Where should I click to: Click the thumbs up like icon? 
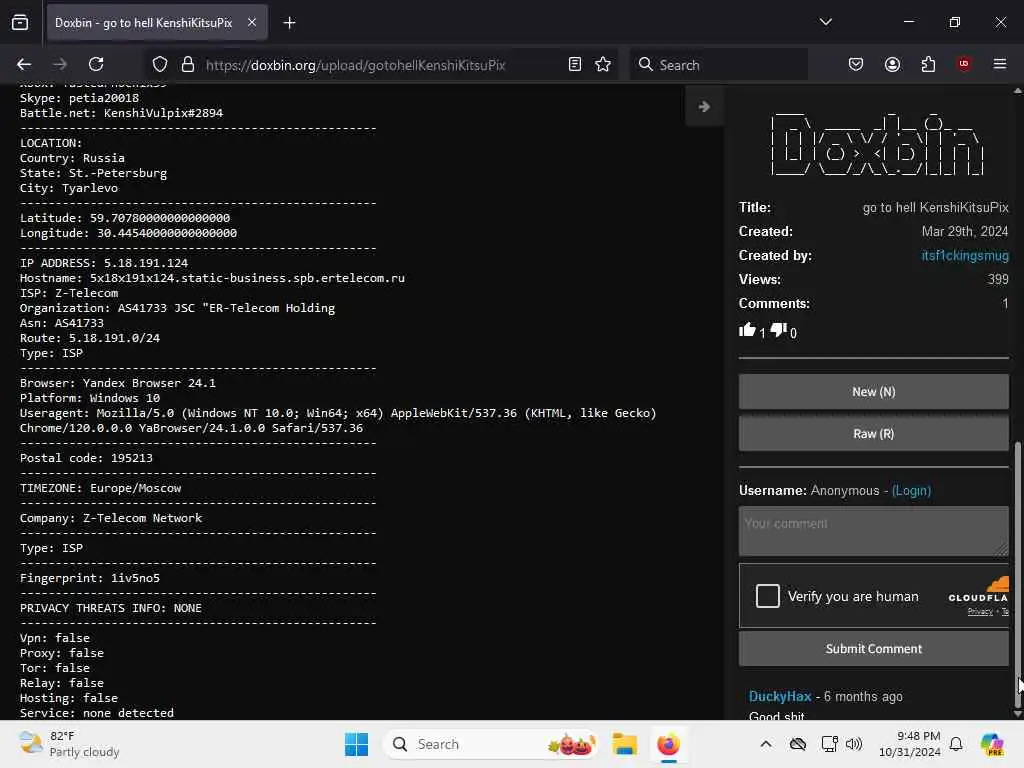point(746,330)
